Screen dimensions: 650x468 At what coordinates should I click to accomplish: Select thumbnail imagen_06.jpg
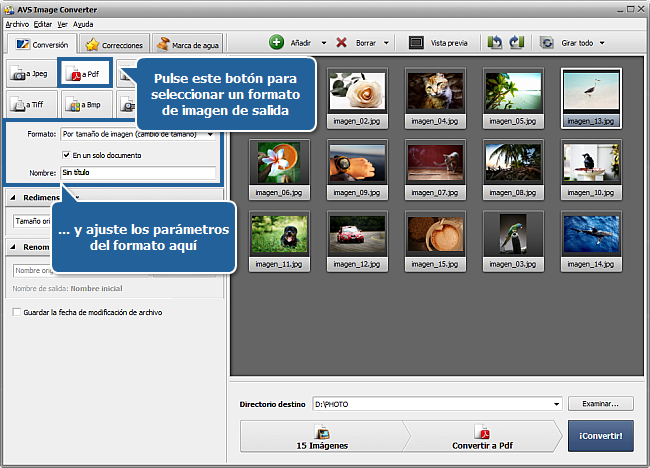tap(279, 170)
